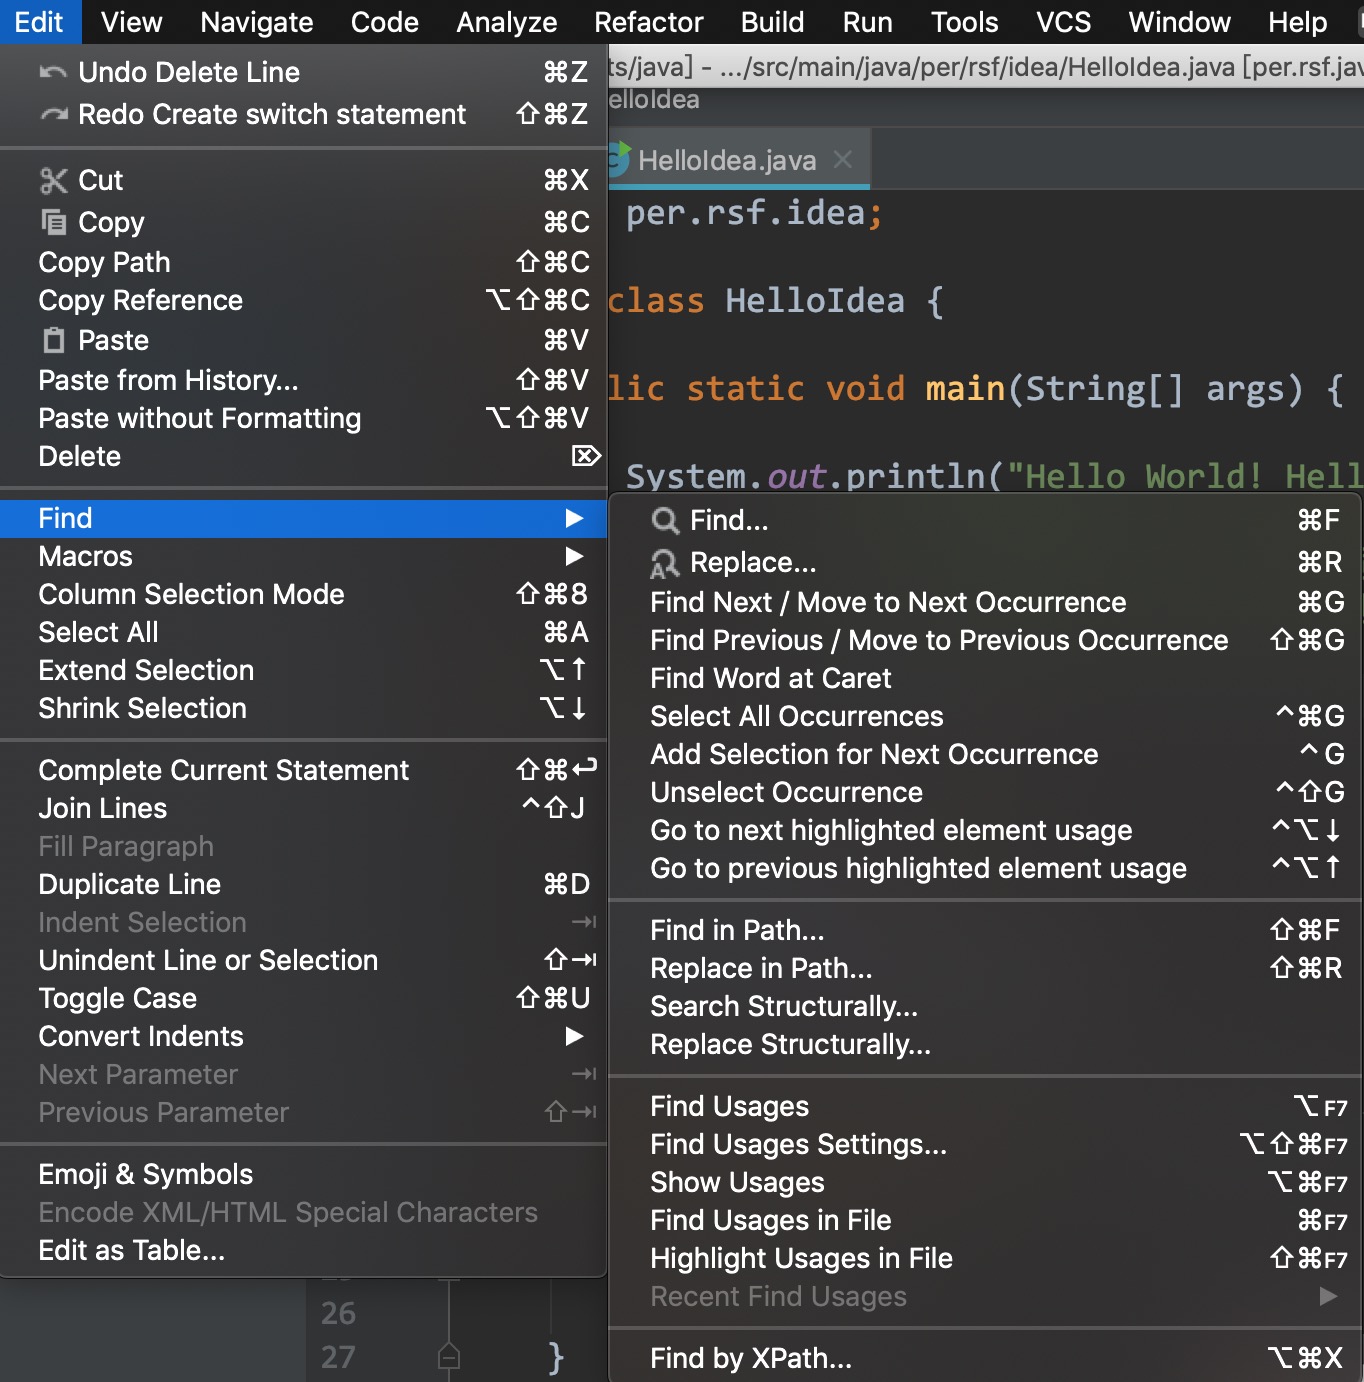The height and width of the screenshot is (1382, 1364).
Task: Click the HelloIdea.java file type icon
Action: tap(620, 160)
